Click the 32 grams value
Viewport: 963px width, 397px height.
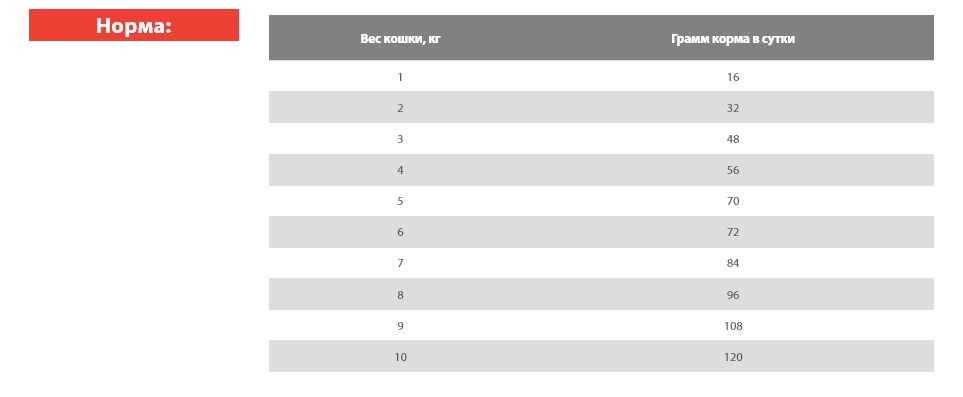pyautogui.click(x=733, y=108)
